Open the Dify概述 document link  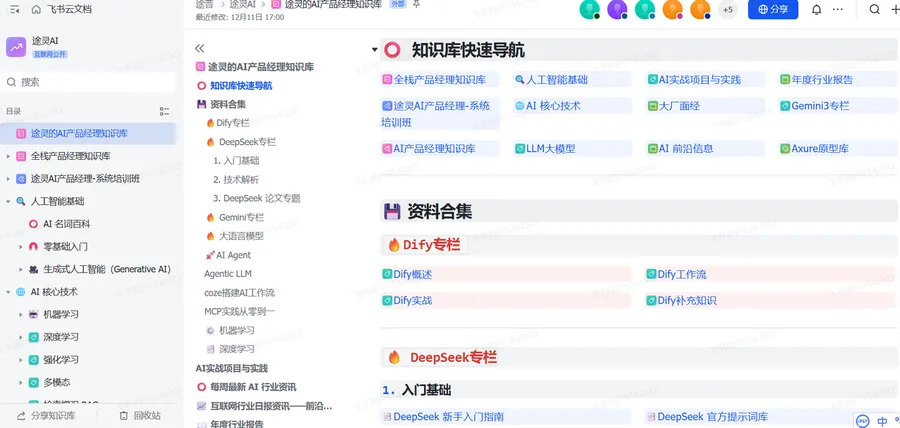(413, 275)
